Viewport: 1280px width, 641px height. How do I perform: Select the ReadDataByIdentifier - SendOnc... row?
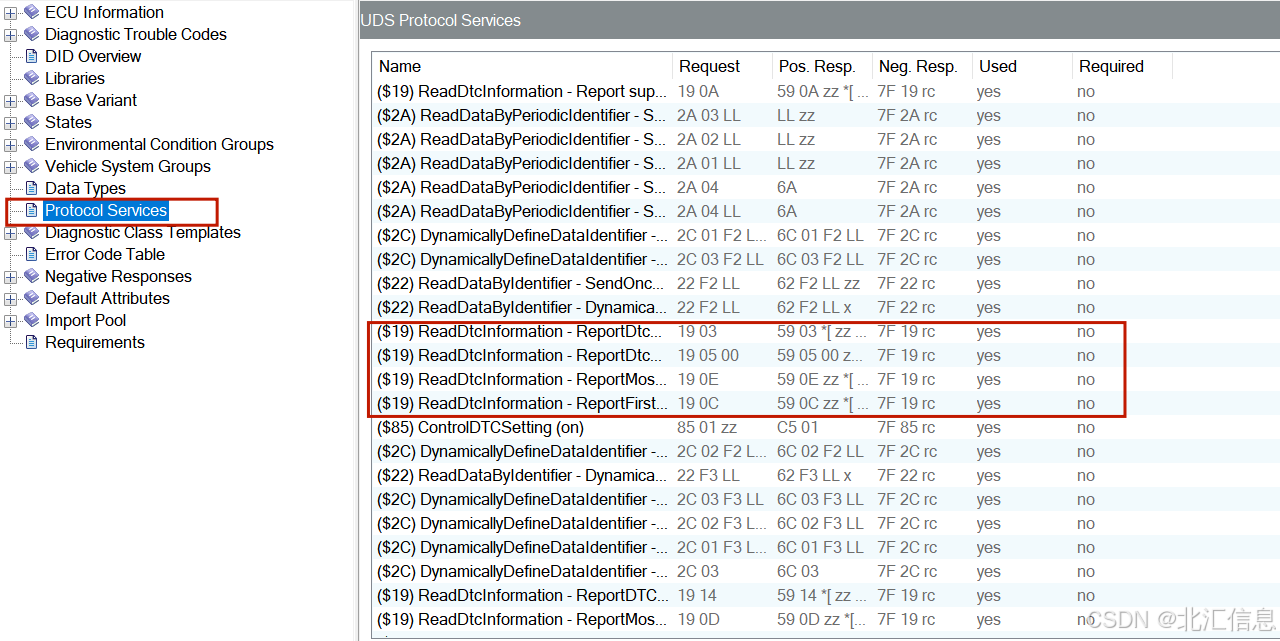(825, 283)
